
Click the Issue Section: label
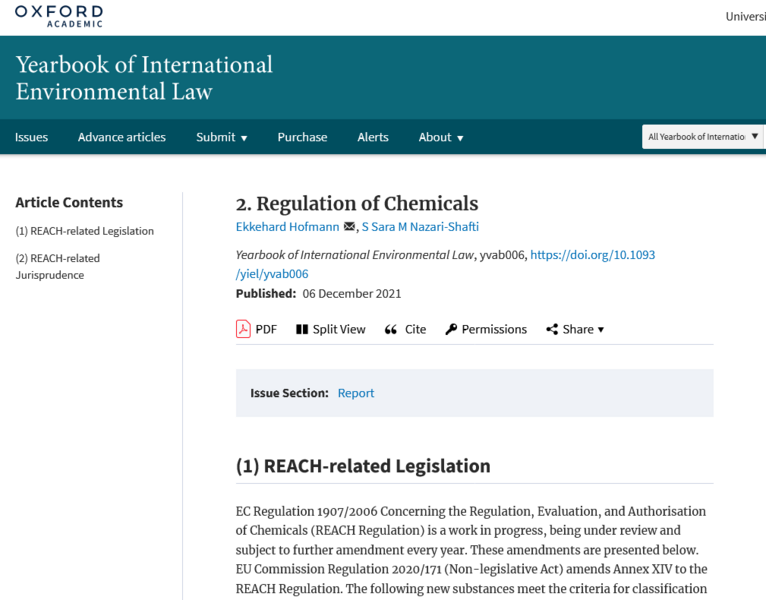point(289,393)
